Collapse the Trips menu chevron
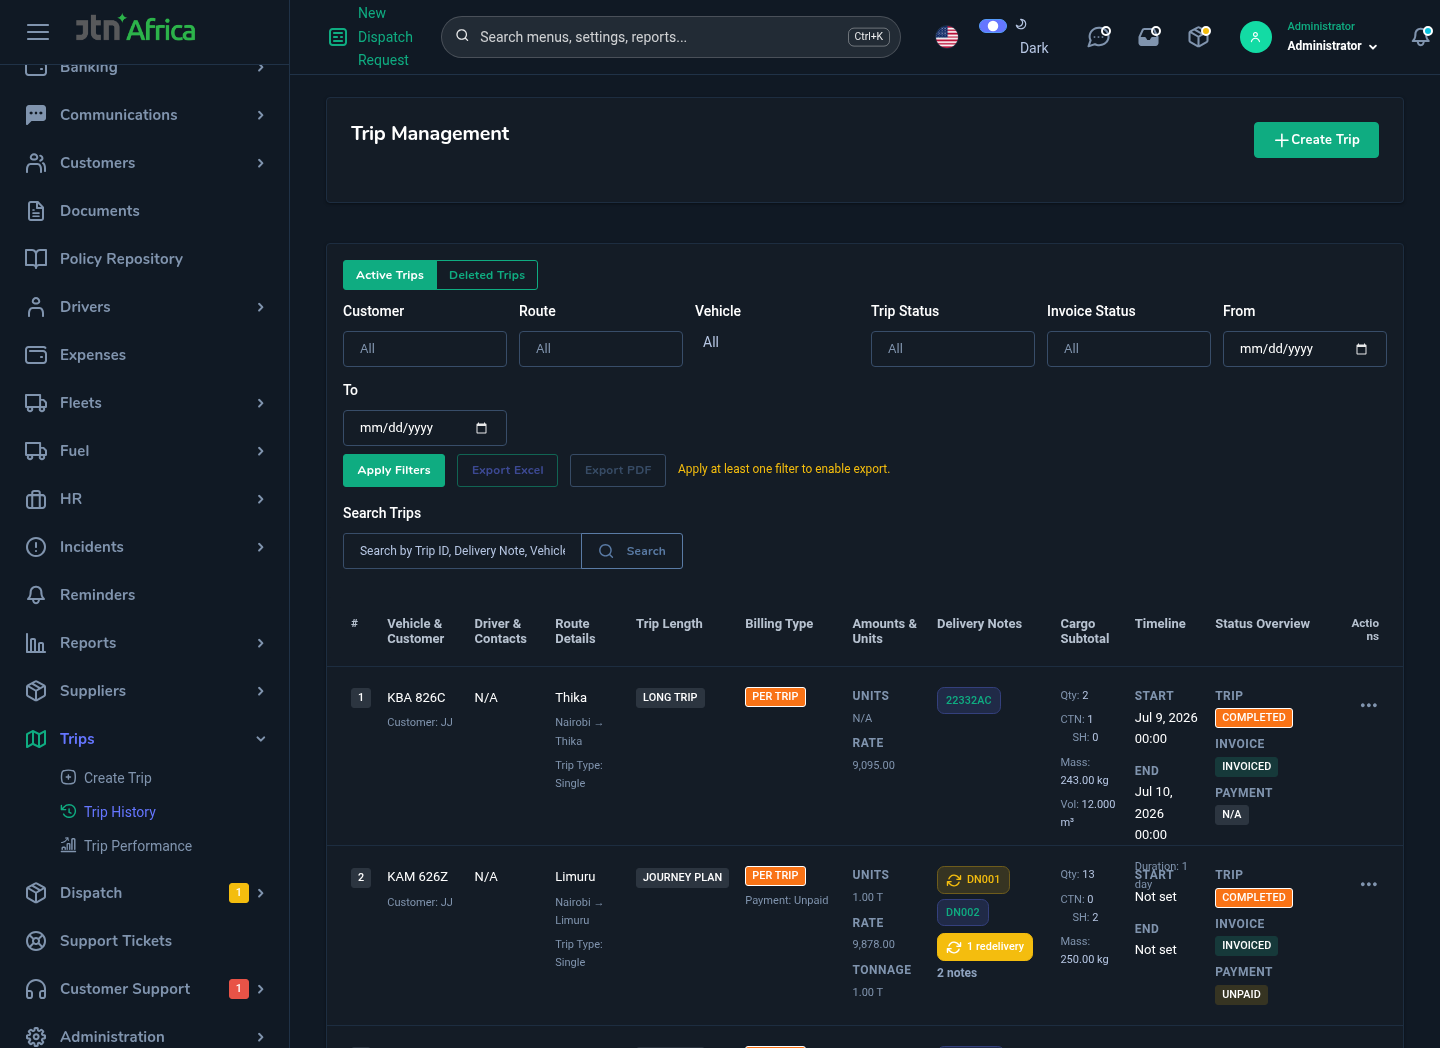Screen dimensions: 1440x1048 point(261,739)
